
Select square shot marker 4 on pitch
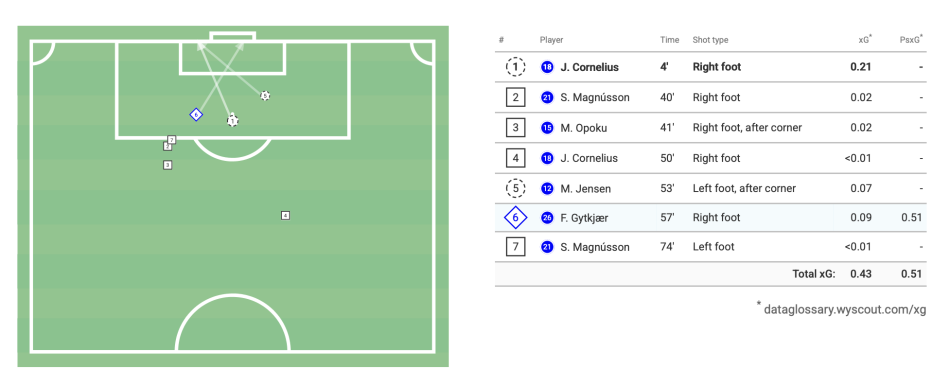click(285, 215)
